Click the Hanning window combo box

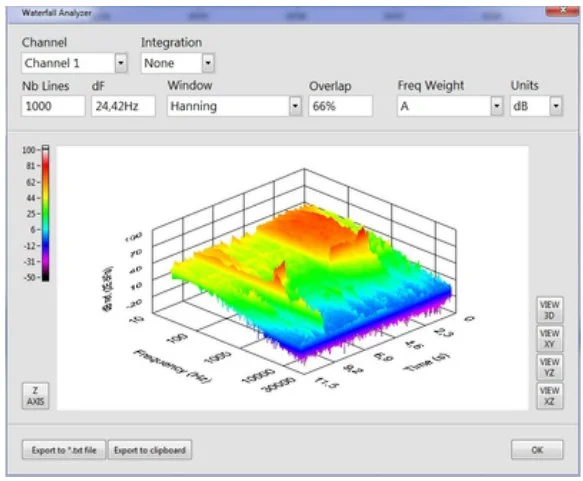pos(234,106)
